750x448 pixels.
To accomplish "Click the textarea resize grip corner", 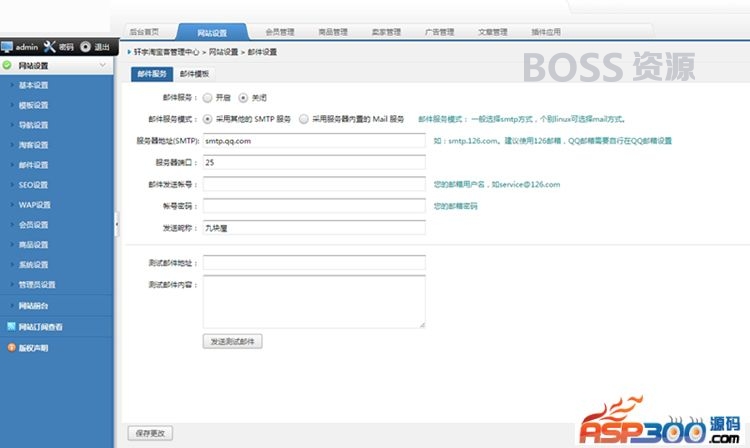I will click(x=422, y=325).
